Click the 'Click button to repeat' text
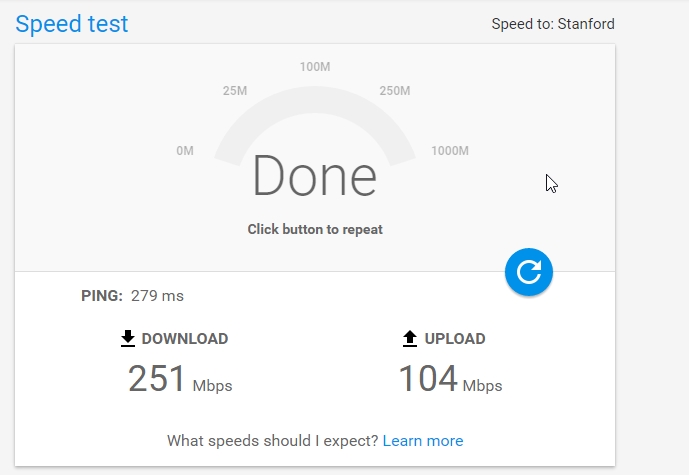Viewport: 689px width, 475px height. click(x=315, y=229)
